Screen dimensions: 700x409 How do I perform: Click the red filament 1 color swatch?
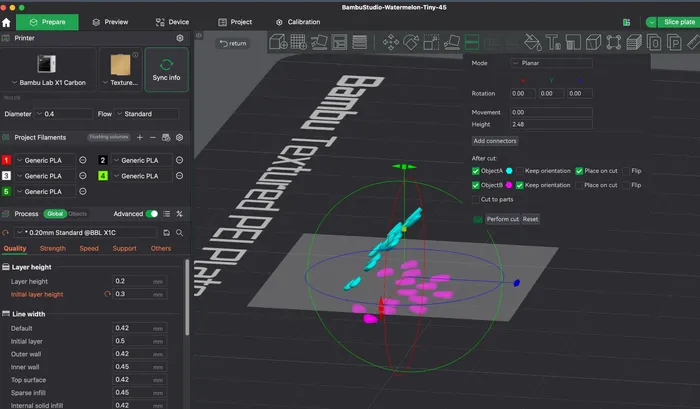tap(8, 160)
